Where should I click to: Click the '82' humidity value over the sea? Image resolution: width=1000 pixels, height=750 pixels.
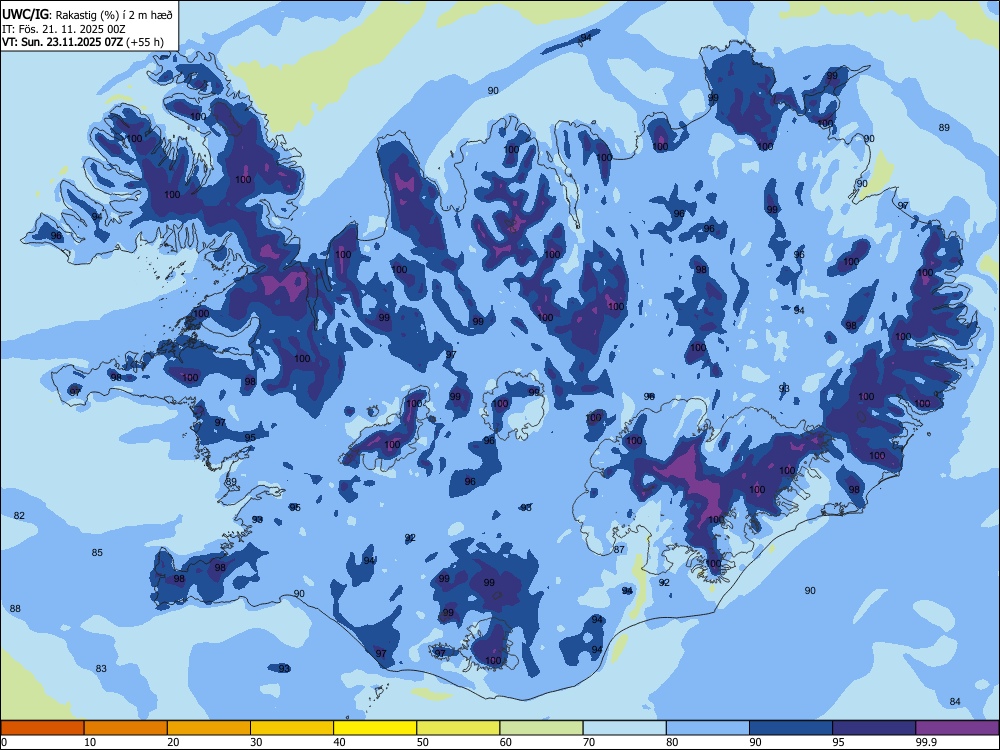[19, 515]
